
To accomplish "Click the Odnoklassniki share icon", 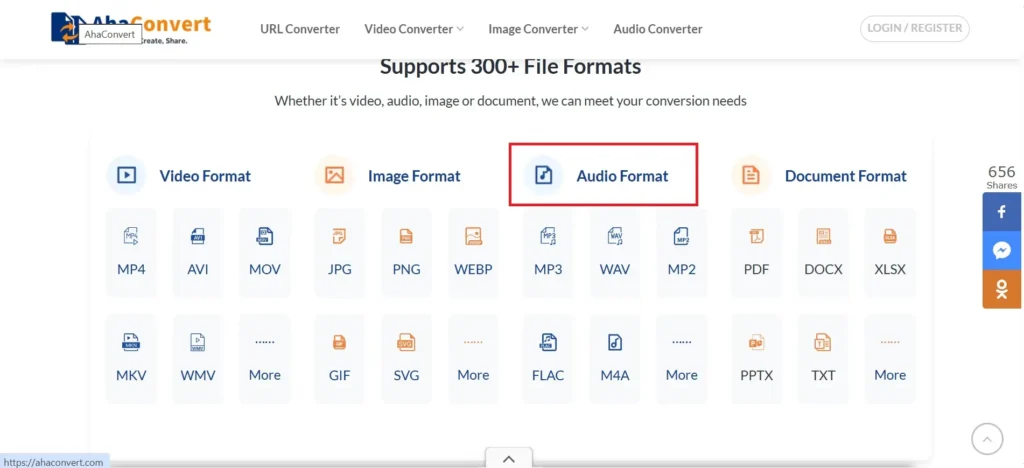I will 1002,289.
